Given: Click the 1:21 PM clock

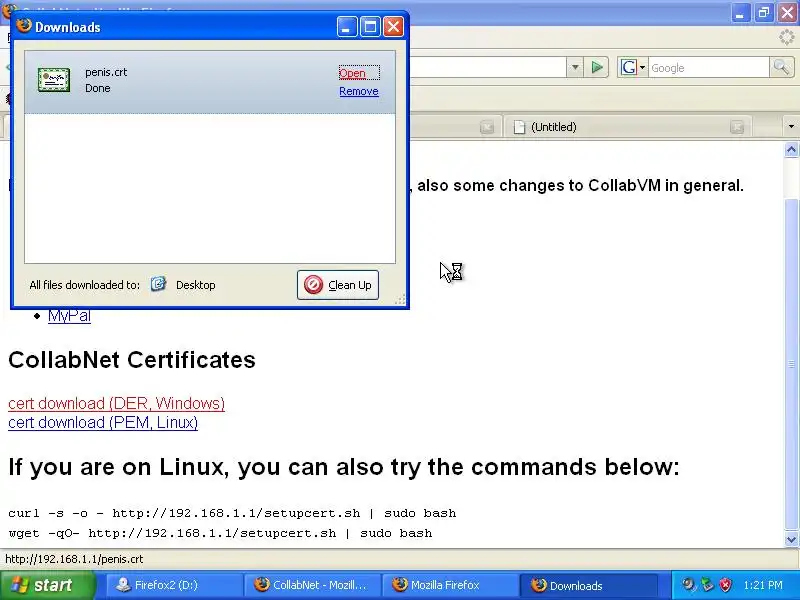Looking at the screenshot, I should (763, 585).
